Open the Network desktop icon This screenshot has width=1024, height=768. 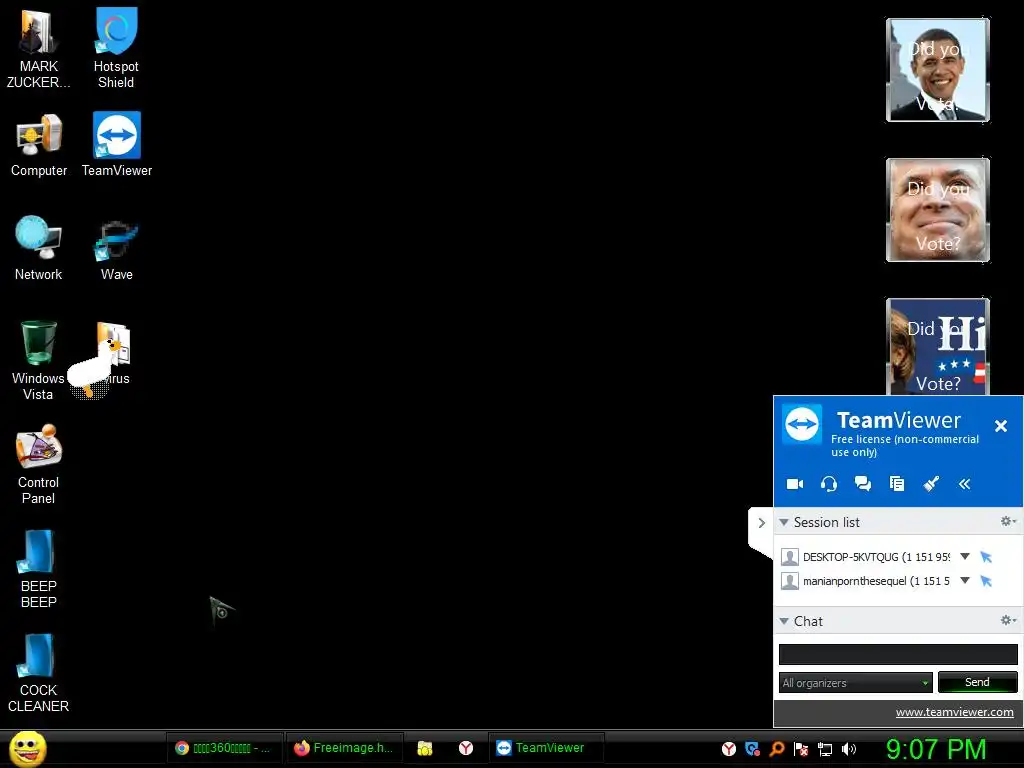pyautogui.click(x=39, y=248)
